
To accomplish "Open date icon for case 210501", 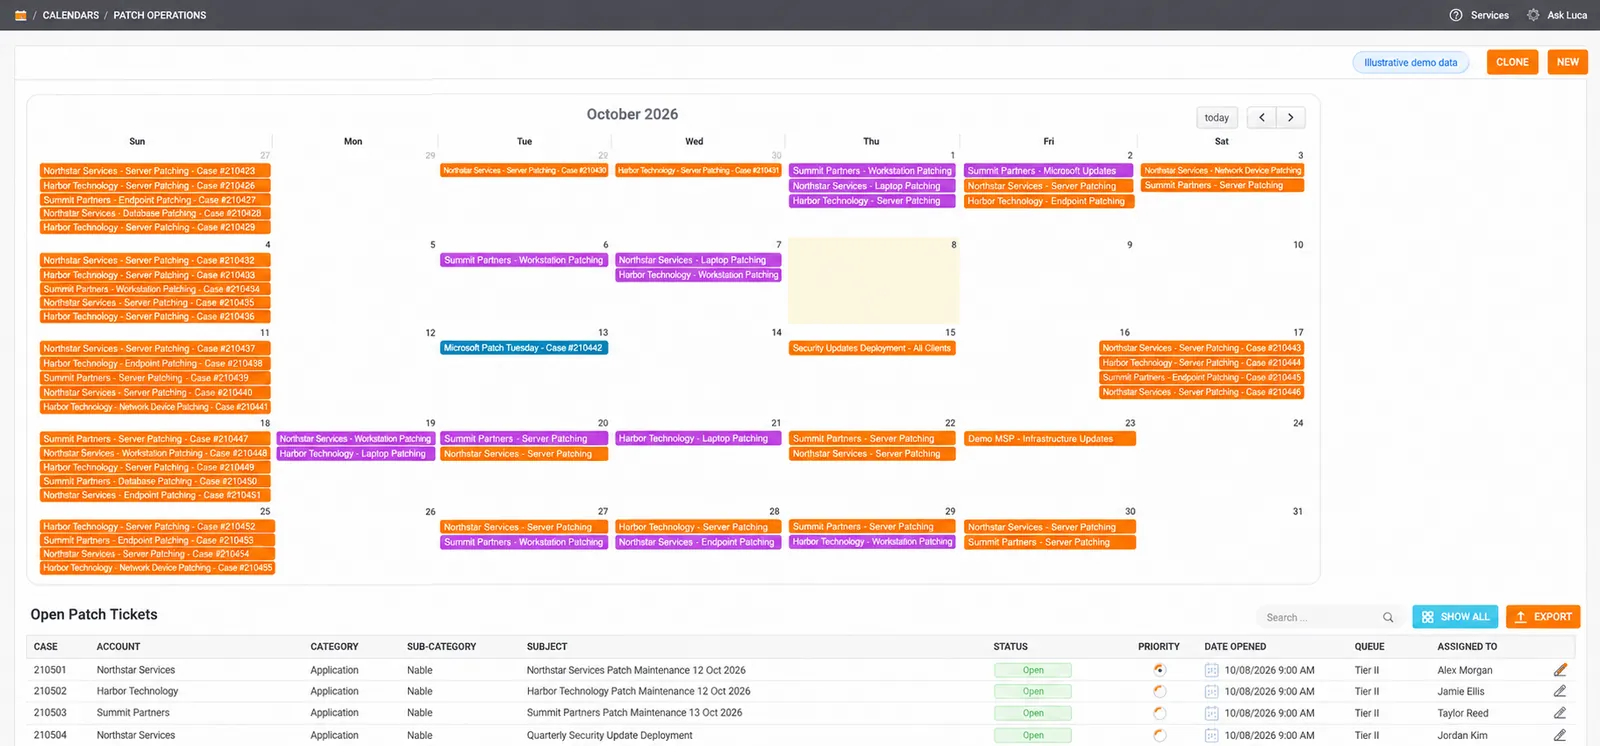I will [1211, 670].
